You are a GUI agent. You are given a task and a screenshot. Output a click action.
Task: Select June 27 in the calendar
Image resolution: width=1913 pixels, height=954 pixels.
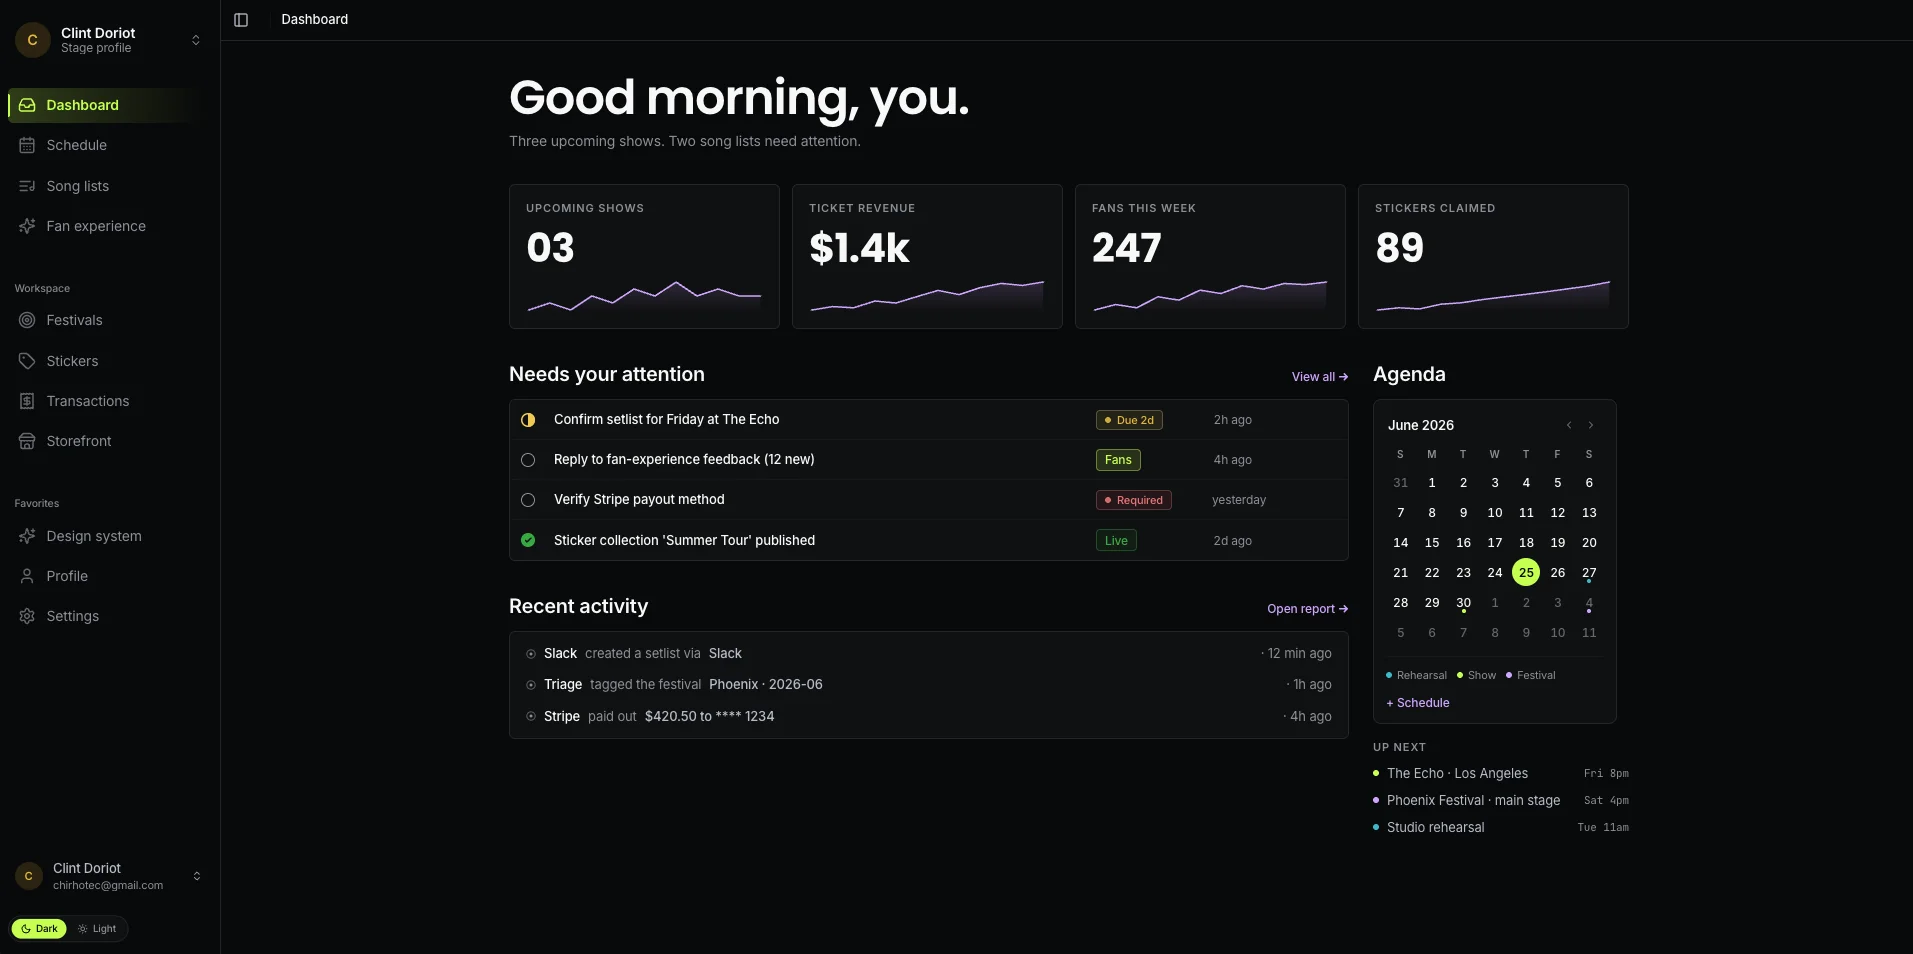pyautogui.click(x=1589, y=573)
